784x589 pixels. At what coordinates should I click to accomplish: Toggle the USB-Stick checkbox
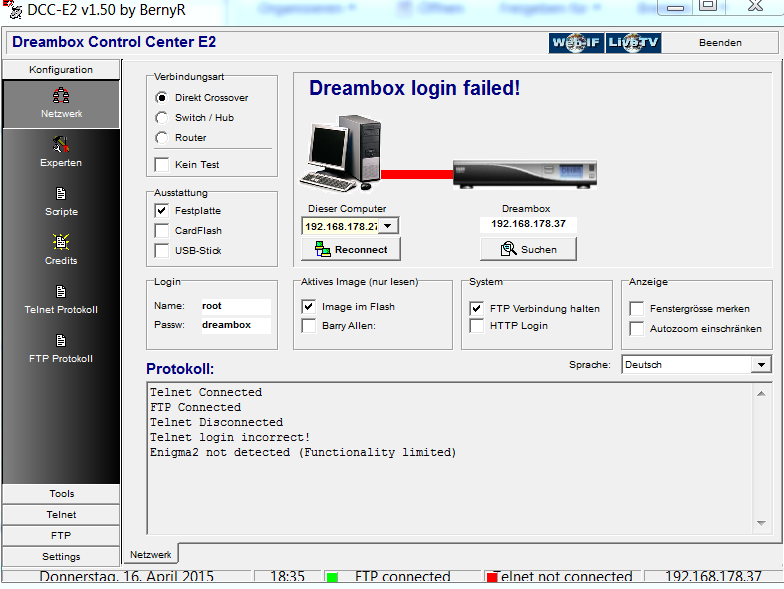coord(162,251)
